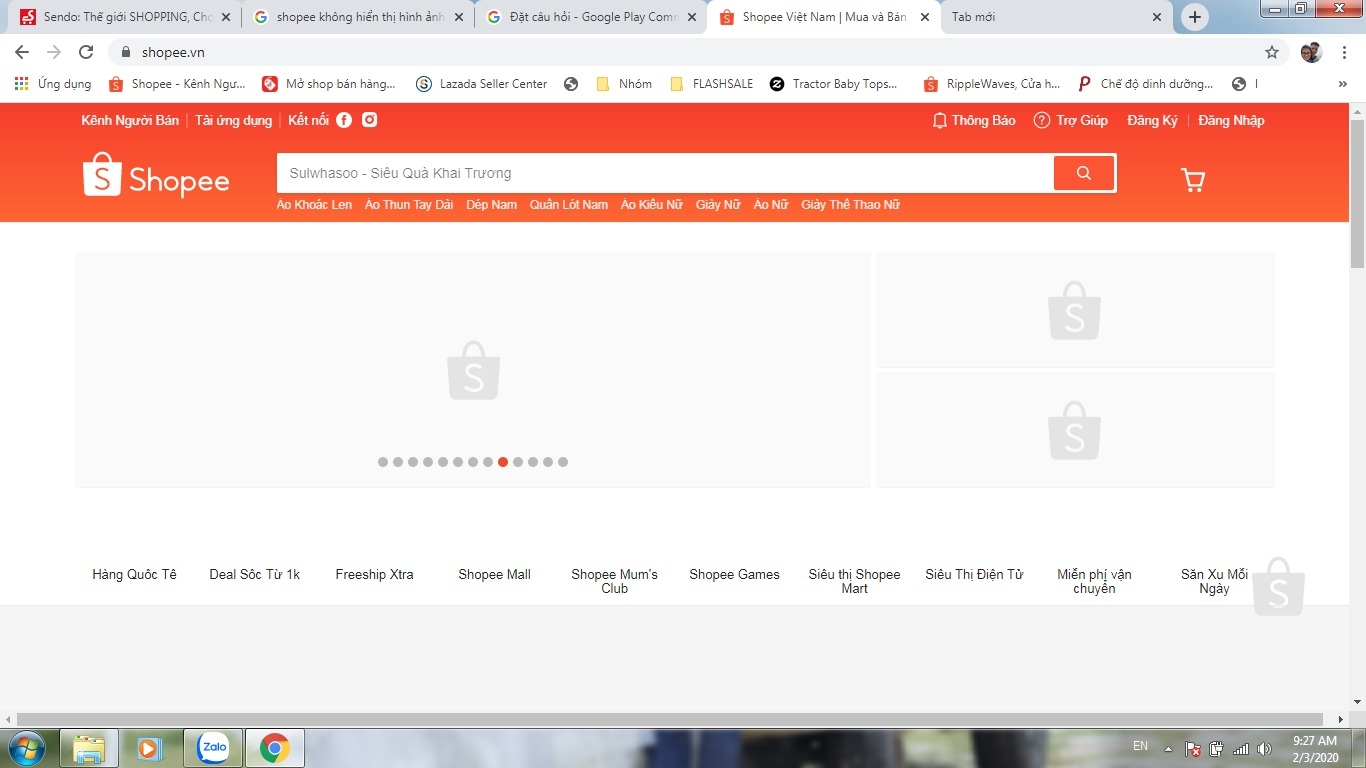Image resolution: width=1366 pixels, height=768 pixels.
Task: Open the shopping cart icon
Action: pos(1193,180)
